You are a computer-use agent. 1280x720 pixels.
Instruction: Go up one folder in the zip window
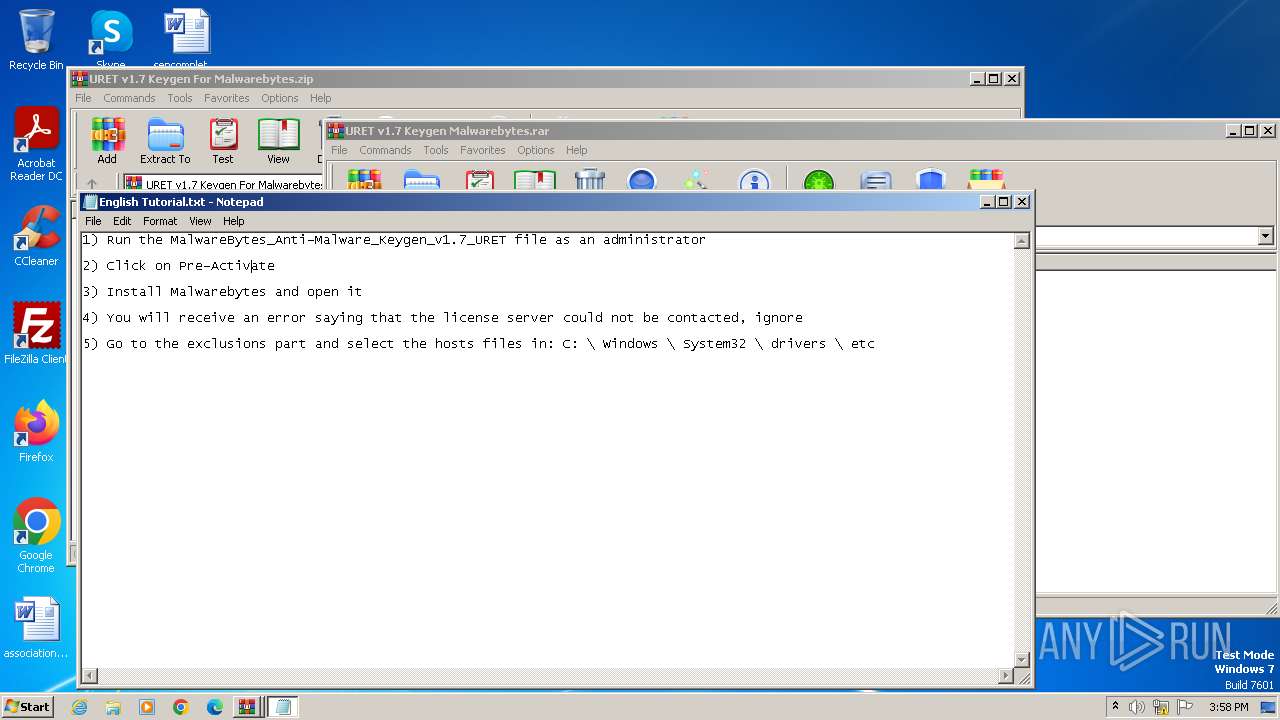tap(92, 184)
